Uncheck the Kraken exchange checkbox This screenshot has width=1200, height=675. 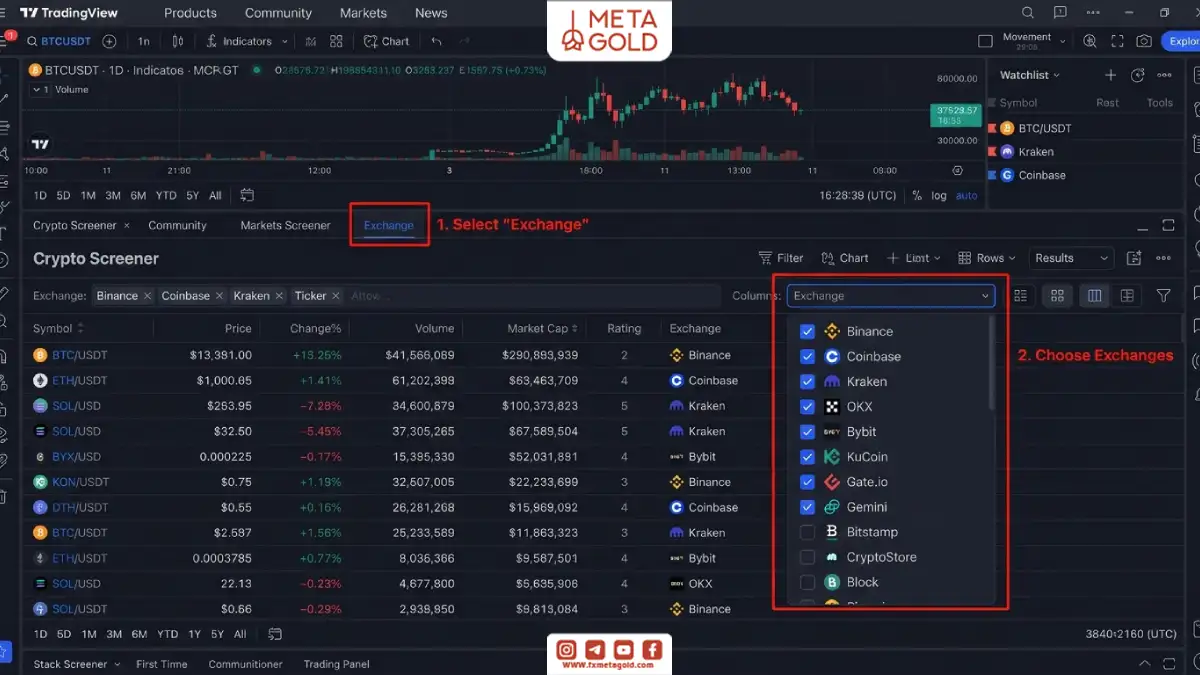[x=807, y=381]
